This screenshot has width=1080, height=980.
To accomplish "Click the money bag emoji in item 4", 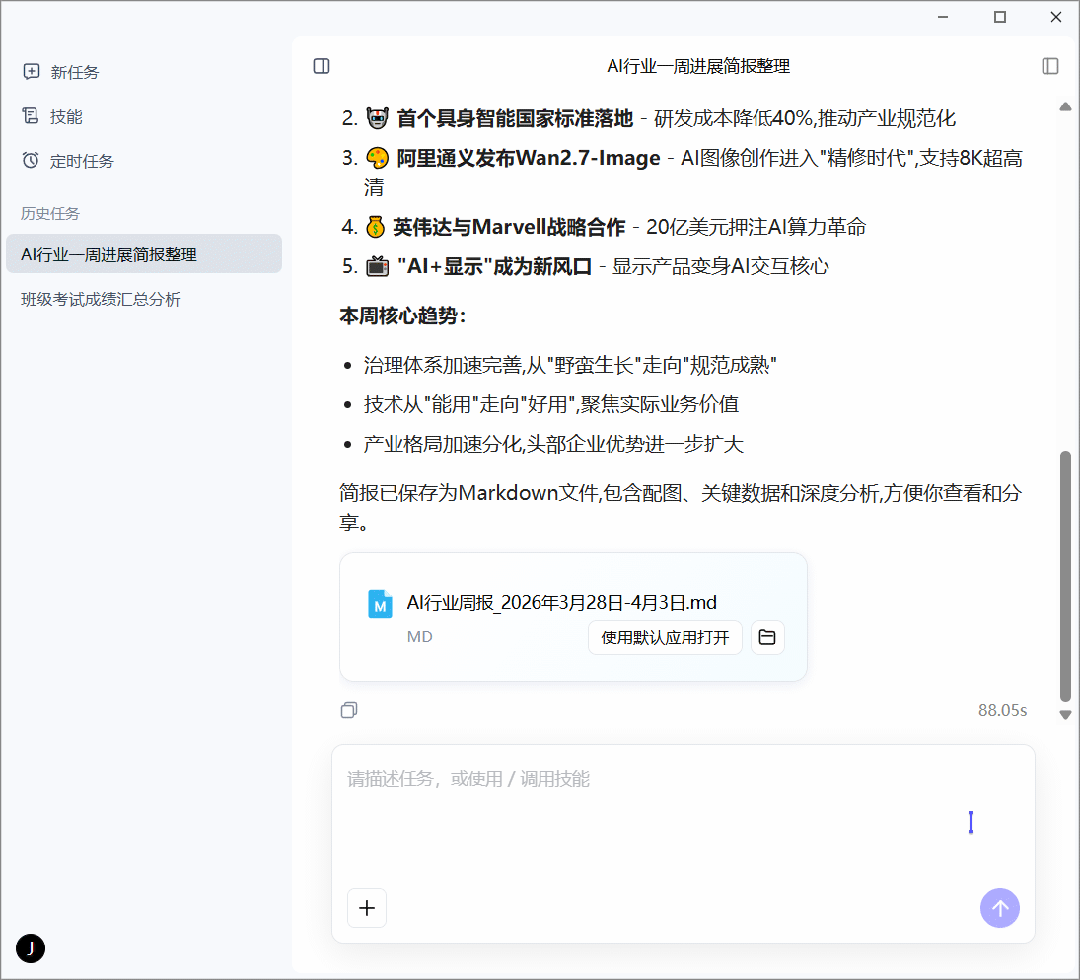I will point(375,227).
